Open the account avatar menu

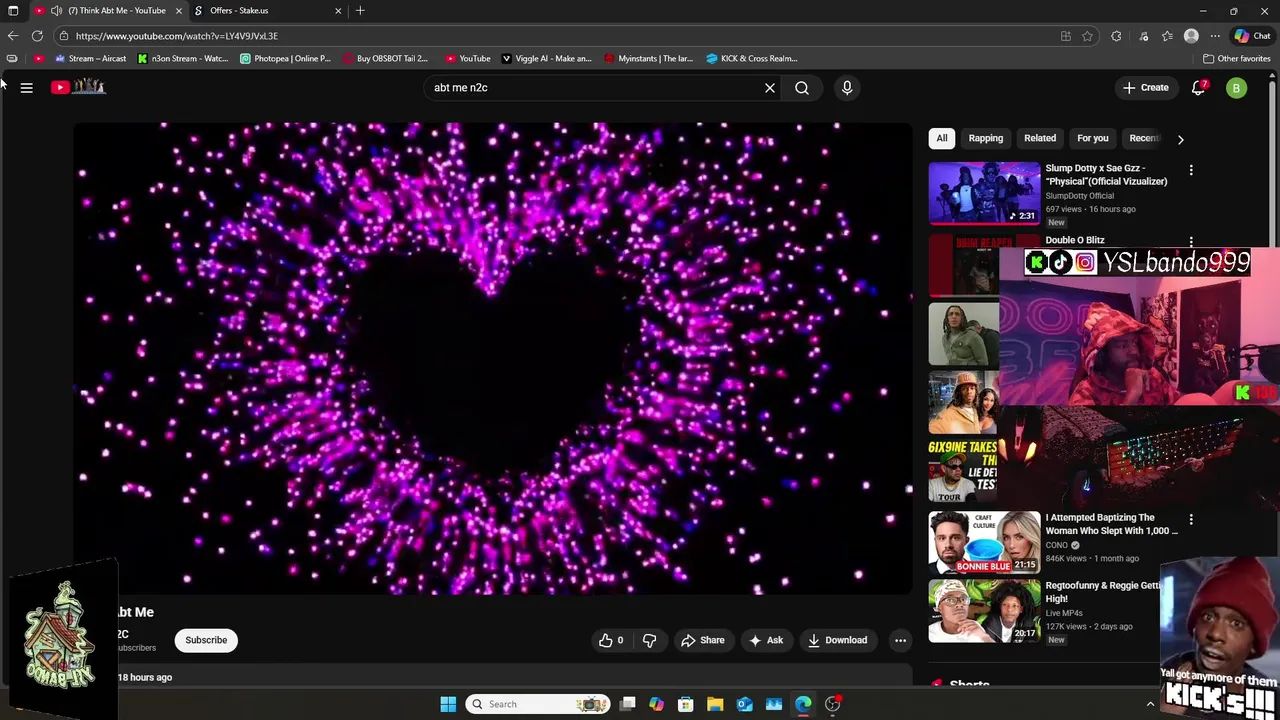[x=1236, y=88]
